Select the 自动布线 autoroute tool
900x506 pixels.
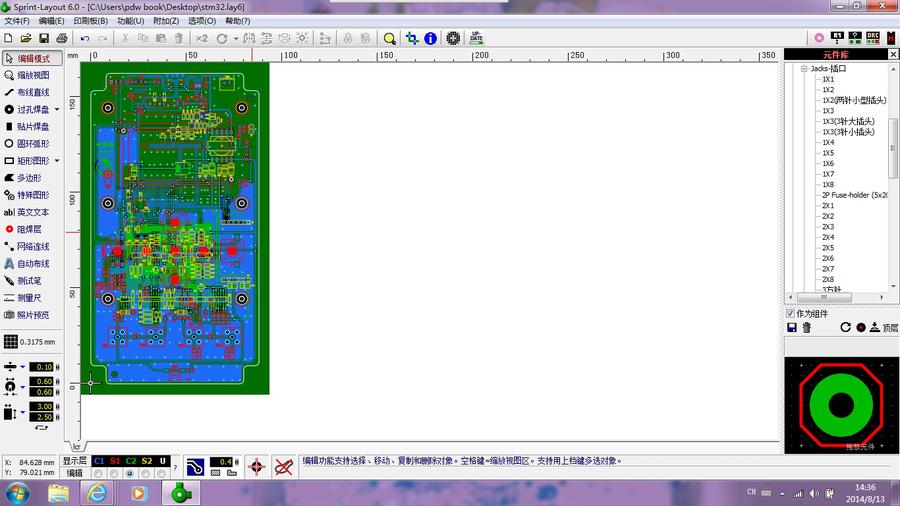pyautogui.click(x=32, y=263)
